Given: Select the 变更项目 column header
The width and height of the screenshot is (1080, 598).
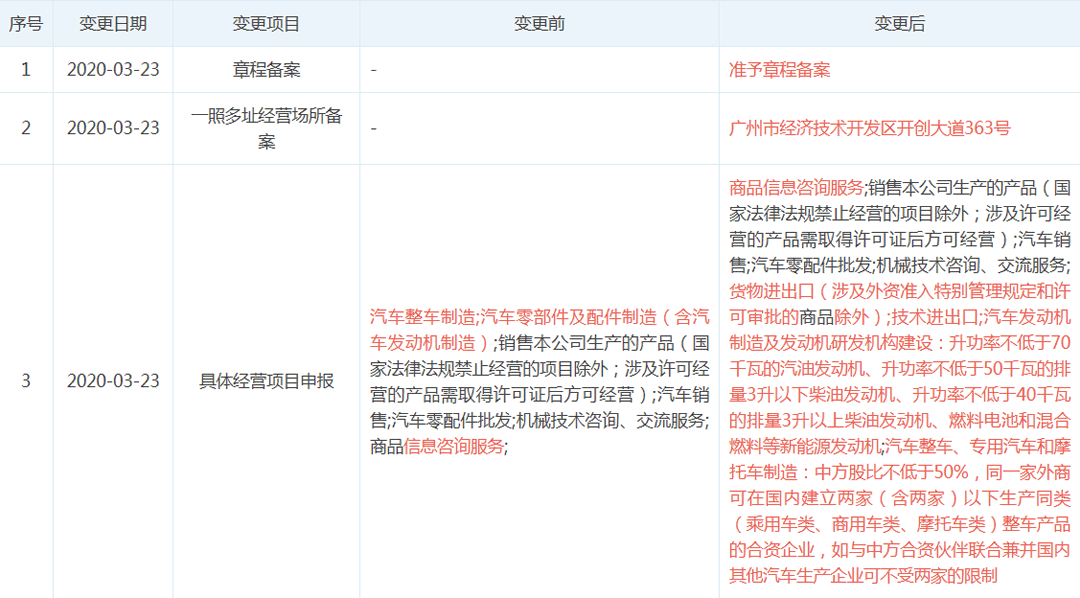Looking at the screenshot, I should pos(266,24).
